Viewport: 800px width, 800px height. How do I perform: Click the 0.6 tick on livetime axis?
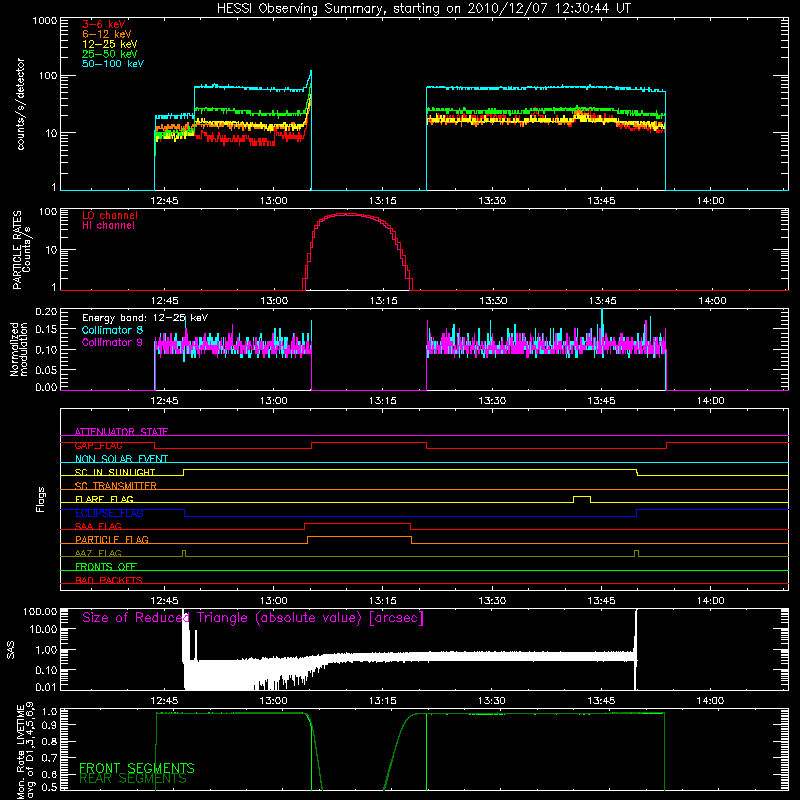pyautogui.click(x=51, y=774)
